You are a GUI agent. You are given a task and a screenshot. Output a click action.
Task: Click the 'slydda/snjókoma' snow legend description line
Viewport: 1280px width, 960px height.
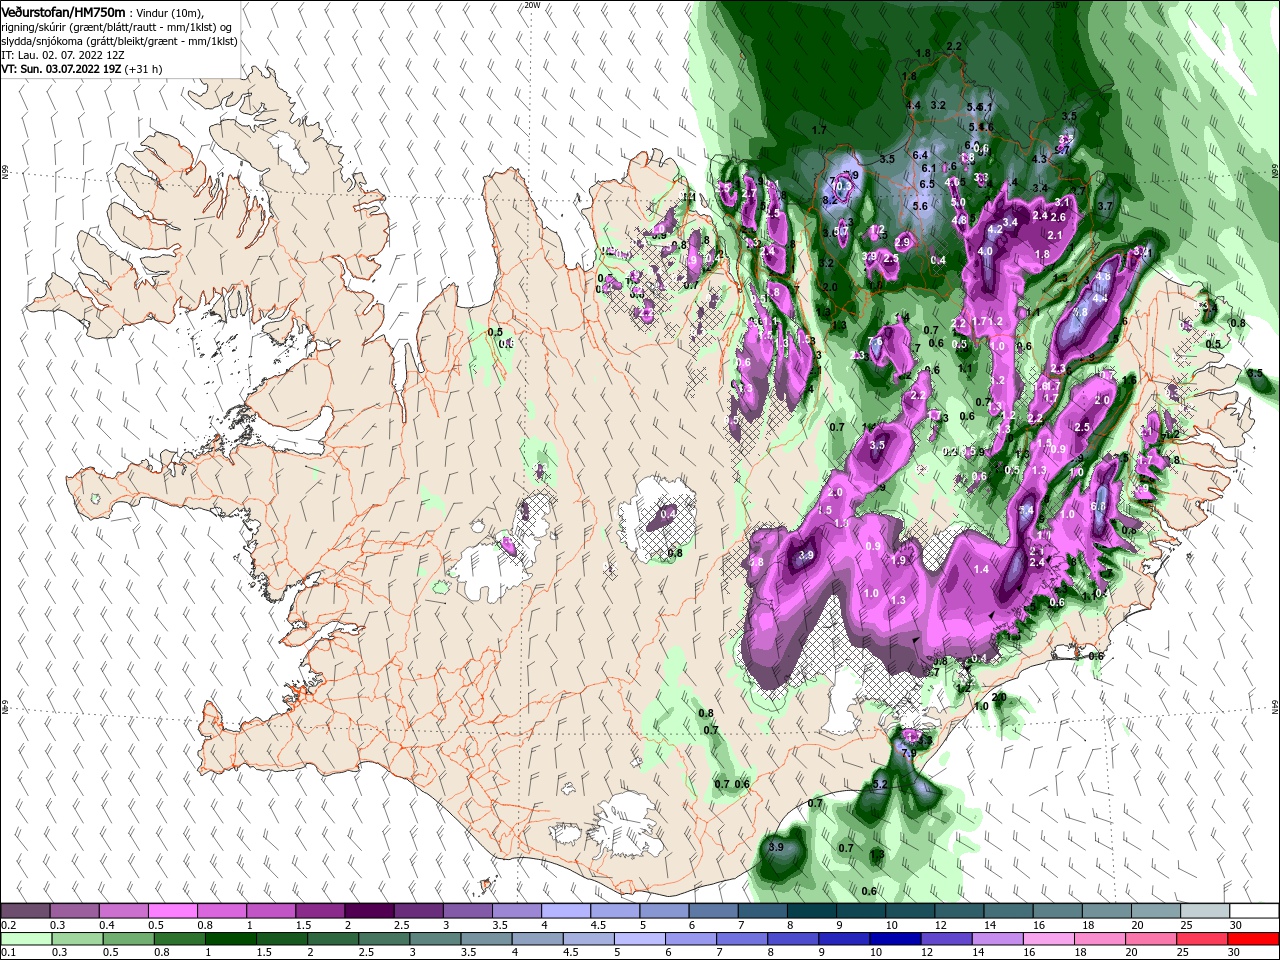point(119,41)
